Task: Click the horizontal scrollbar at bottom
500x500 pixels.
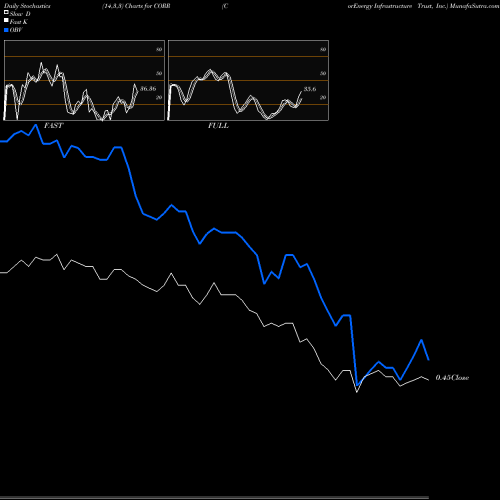Action: (214, 498)
